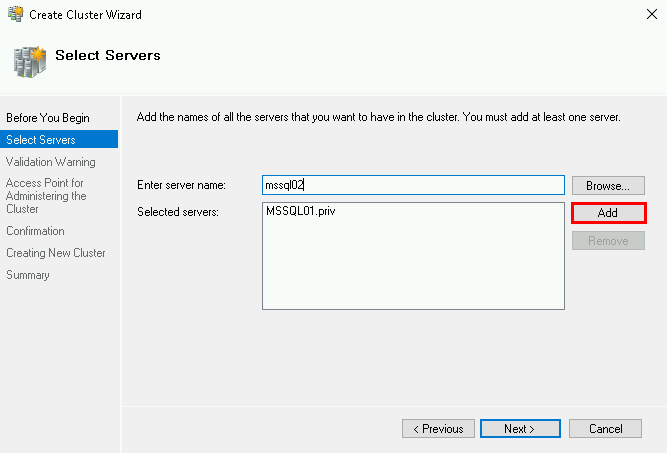Cancel the cluster creation wizard

(605, 429)
